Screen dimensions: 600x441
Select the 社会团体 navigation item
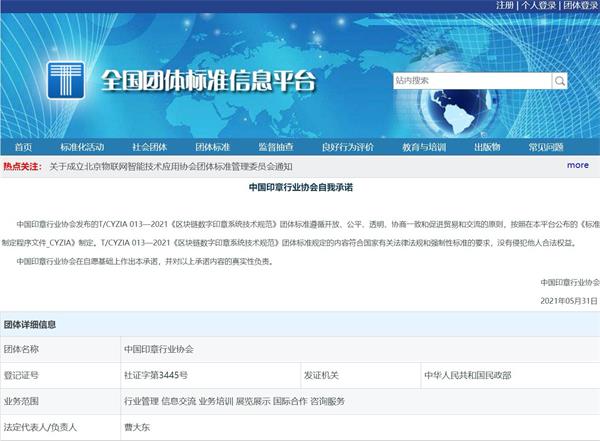[x=148, y=147]
